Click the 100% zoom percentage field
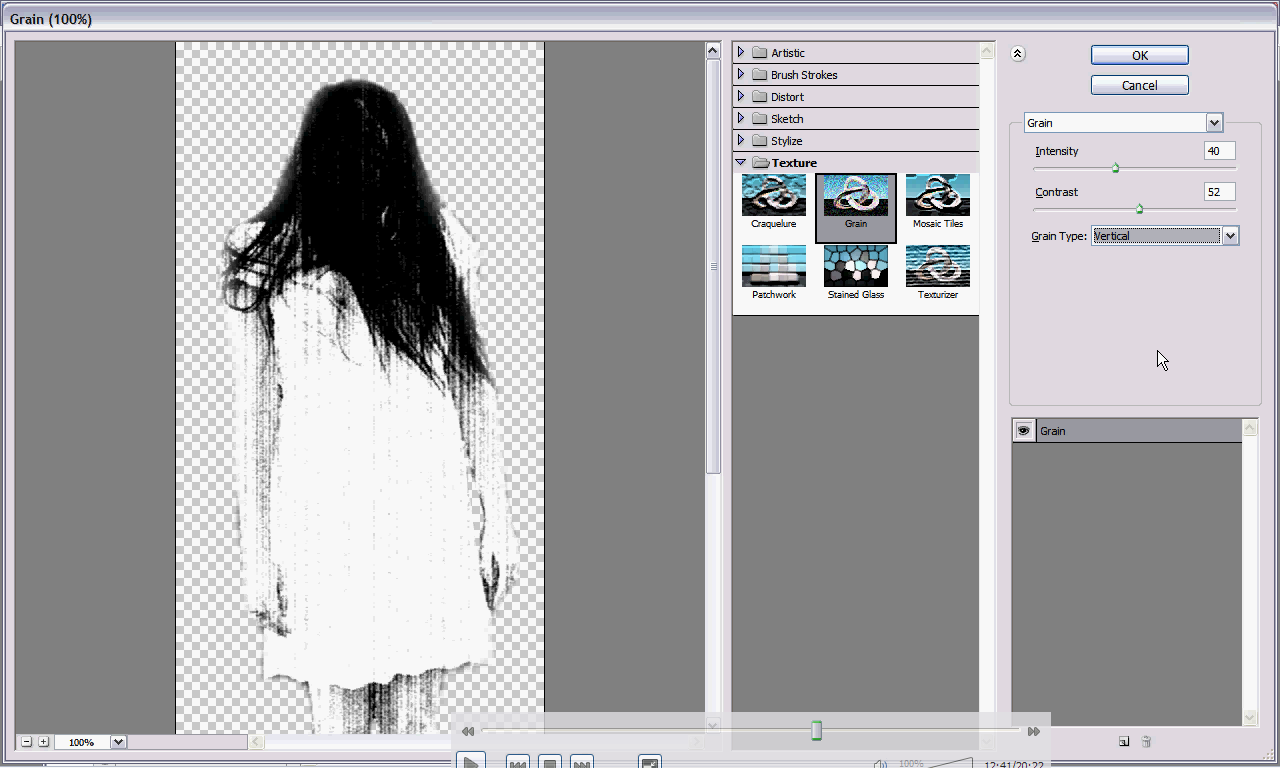1280x768 pixels. 82,742
